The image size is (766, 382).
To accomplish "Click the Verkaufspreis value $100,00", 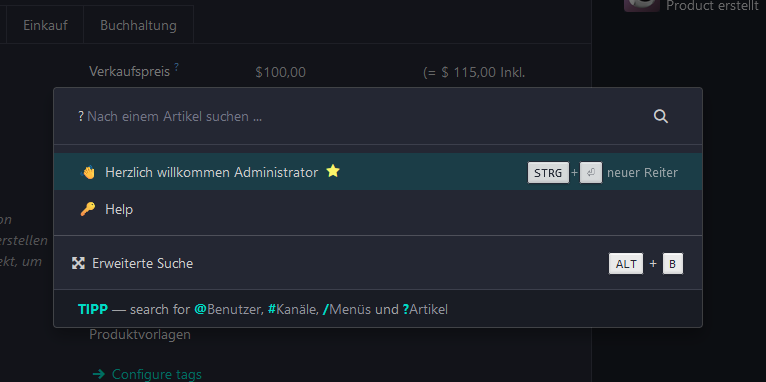I will click(x=280, y=72).
